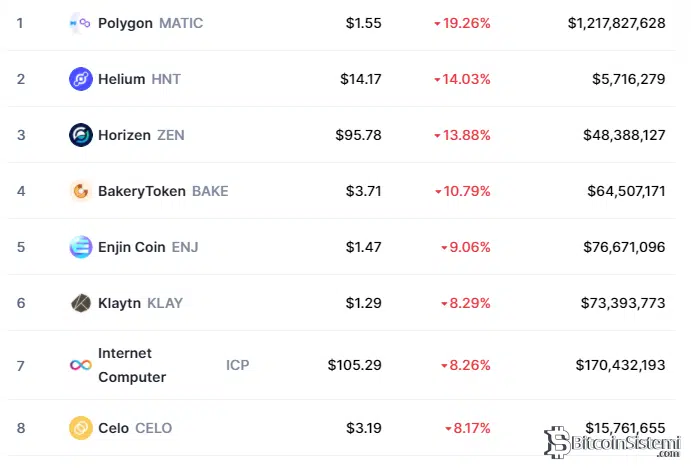Click the Klaytn KLAY coin icon

tap(81, 303)
